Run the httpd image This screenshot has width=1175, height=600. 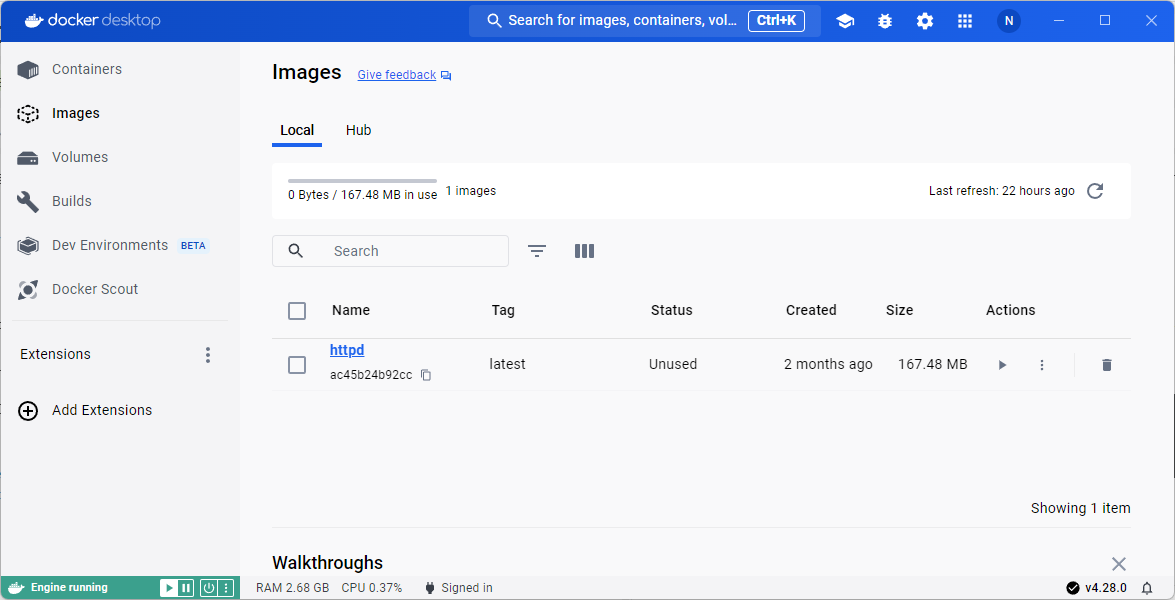pyautogui.click(x=1002, y=365)
